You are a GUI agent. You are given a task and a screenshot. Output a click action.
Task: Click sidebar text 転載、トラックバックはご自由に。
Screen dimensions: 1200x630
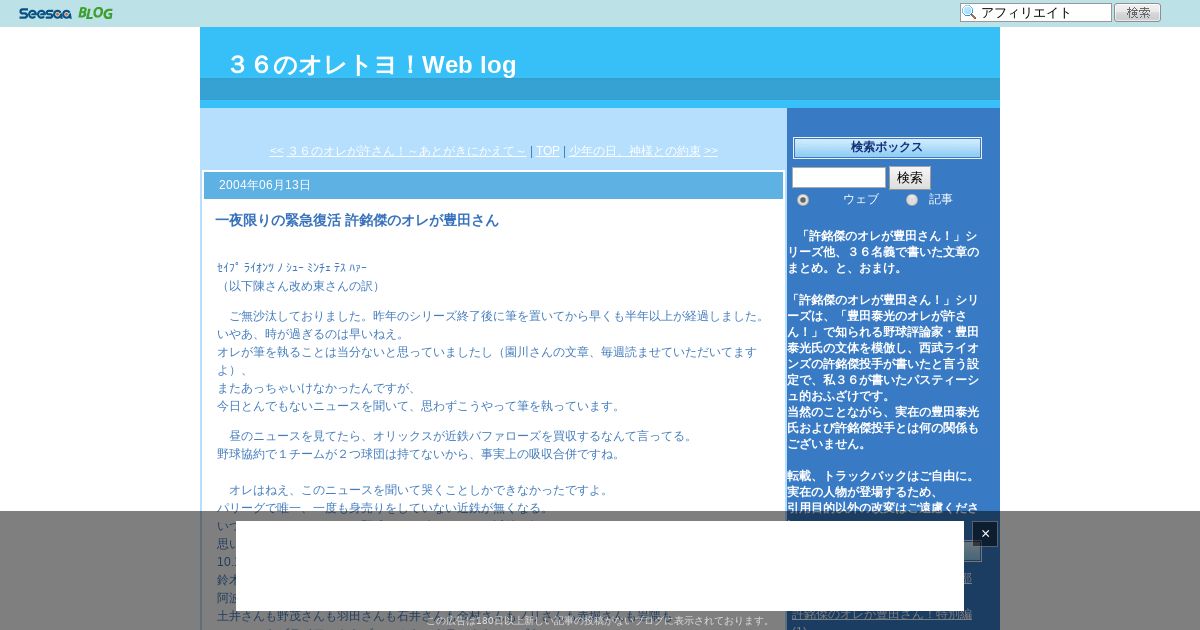pyautogui.click(x=881, y=476)
